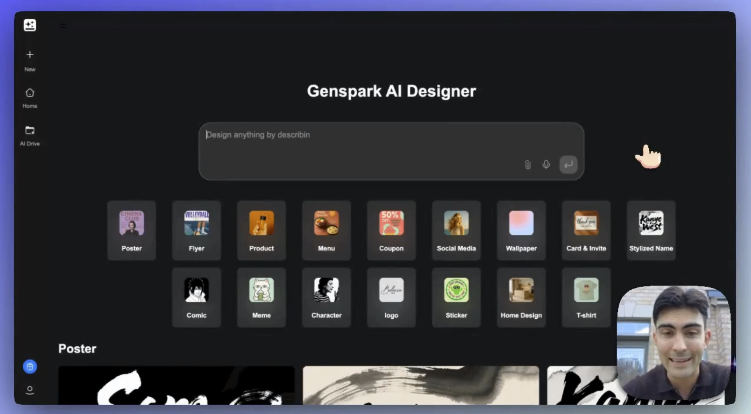
Task: Open the user profile icon
Action: (x=30, y=390)
